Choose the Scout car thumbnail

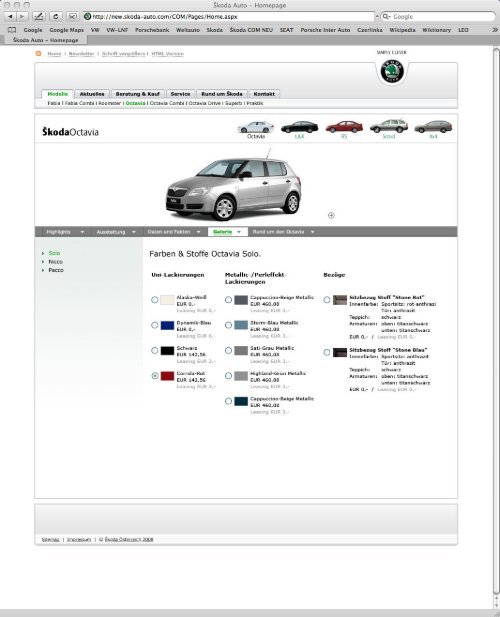[389, 126]
